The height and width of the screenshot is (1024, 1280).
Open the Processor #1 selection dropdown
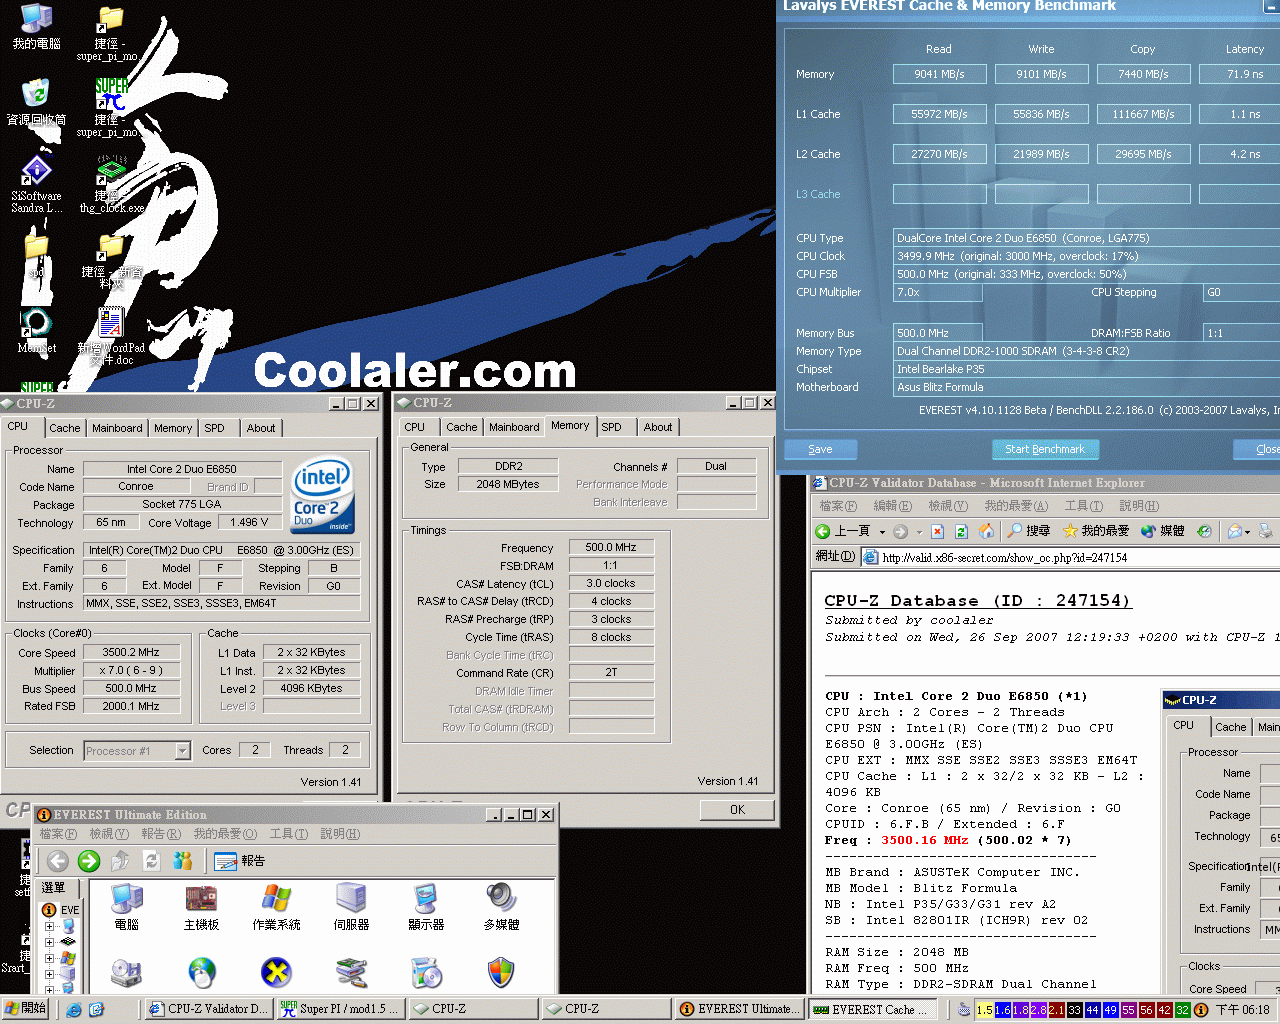tap(182, 750)
